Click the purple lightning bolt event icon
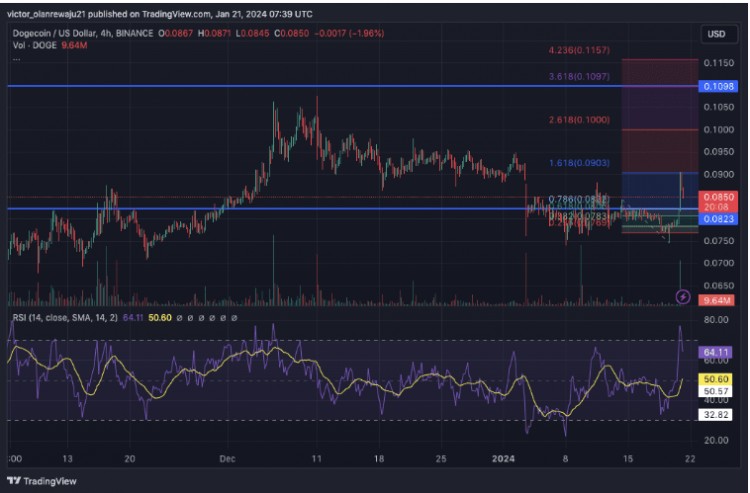The image size is (750, 493). (x=682, y=296)
